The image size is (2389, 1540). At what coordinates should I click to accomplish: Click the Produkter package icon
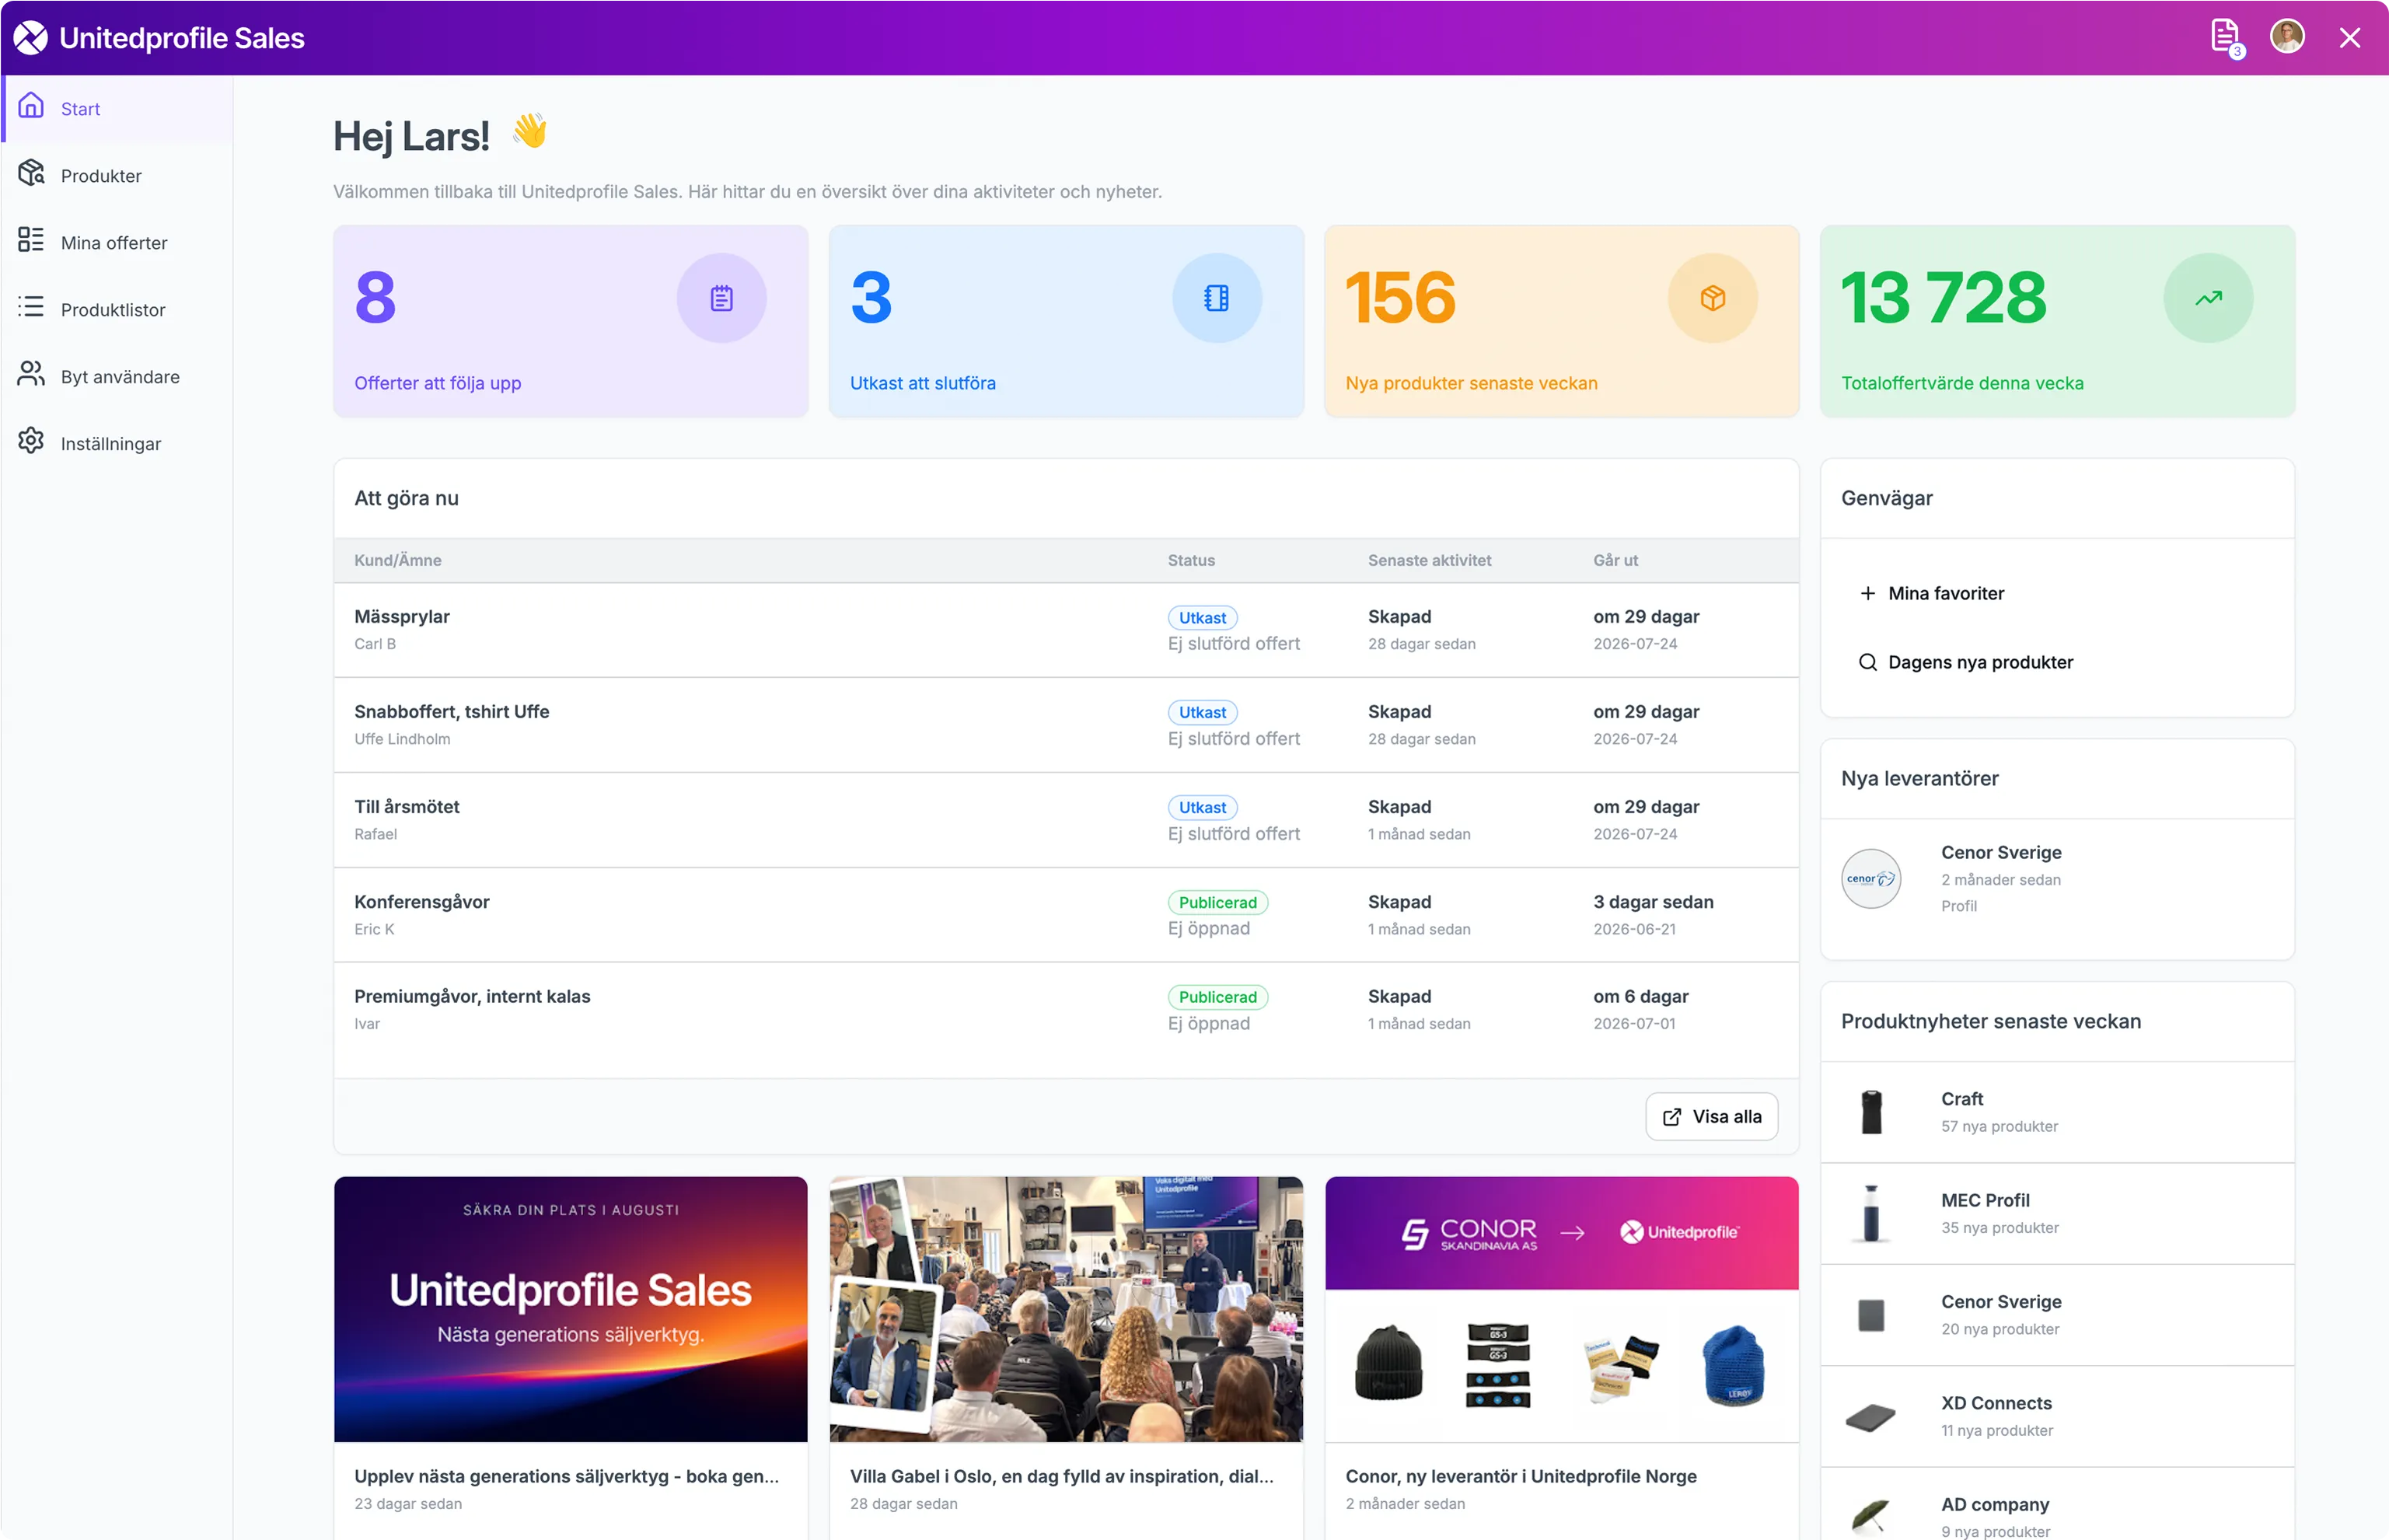31,173
